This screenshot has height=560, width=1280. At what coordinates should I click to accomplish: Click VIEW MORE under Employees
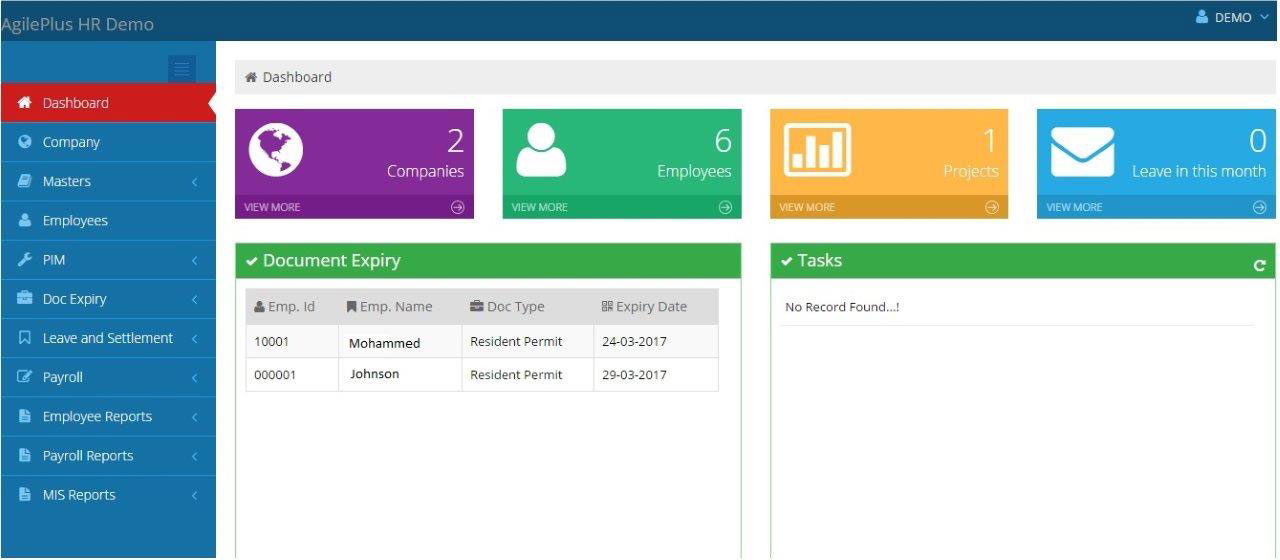coord(539,207)
